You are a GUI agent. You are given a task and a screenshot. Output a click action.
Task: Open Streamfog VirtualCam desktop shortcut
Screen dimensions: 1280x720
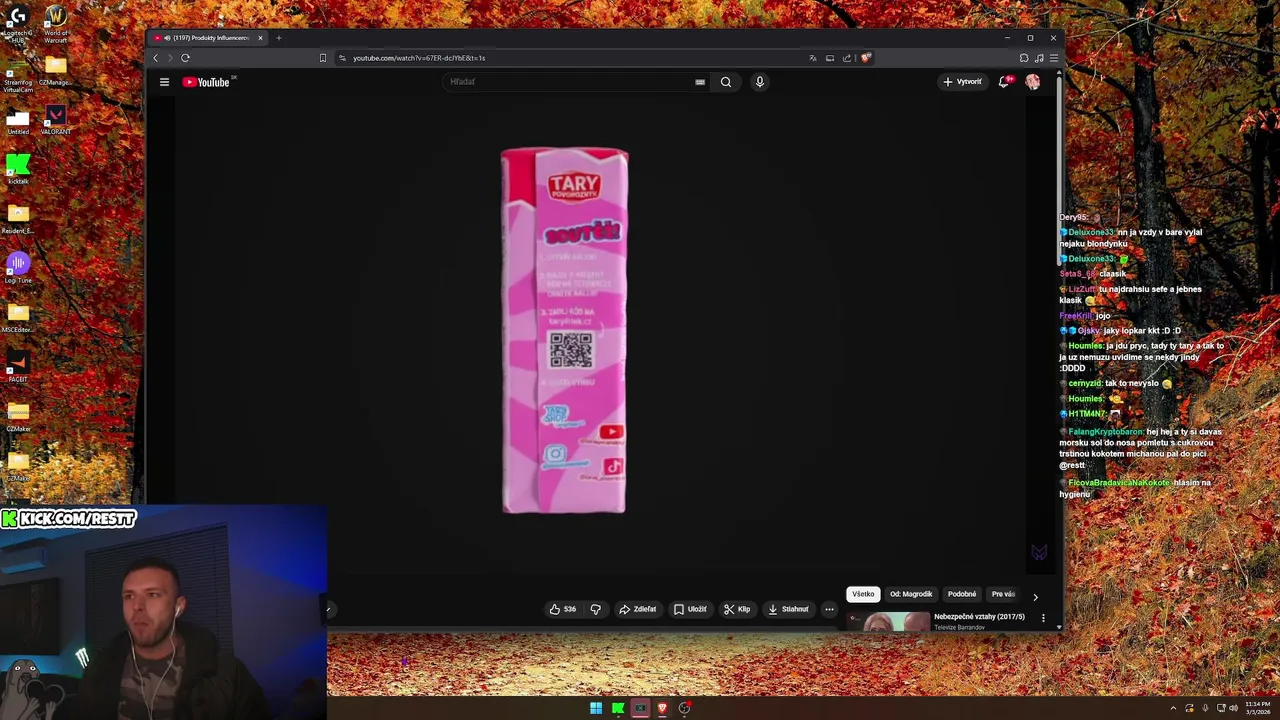point(18,75)
